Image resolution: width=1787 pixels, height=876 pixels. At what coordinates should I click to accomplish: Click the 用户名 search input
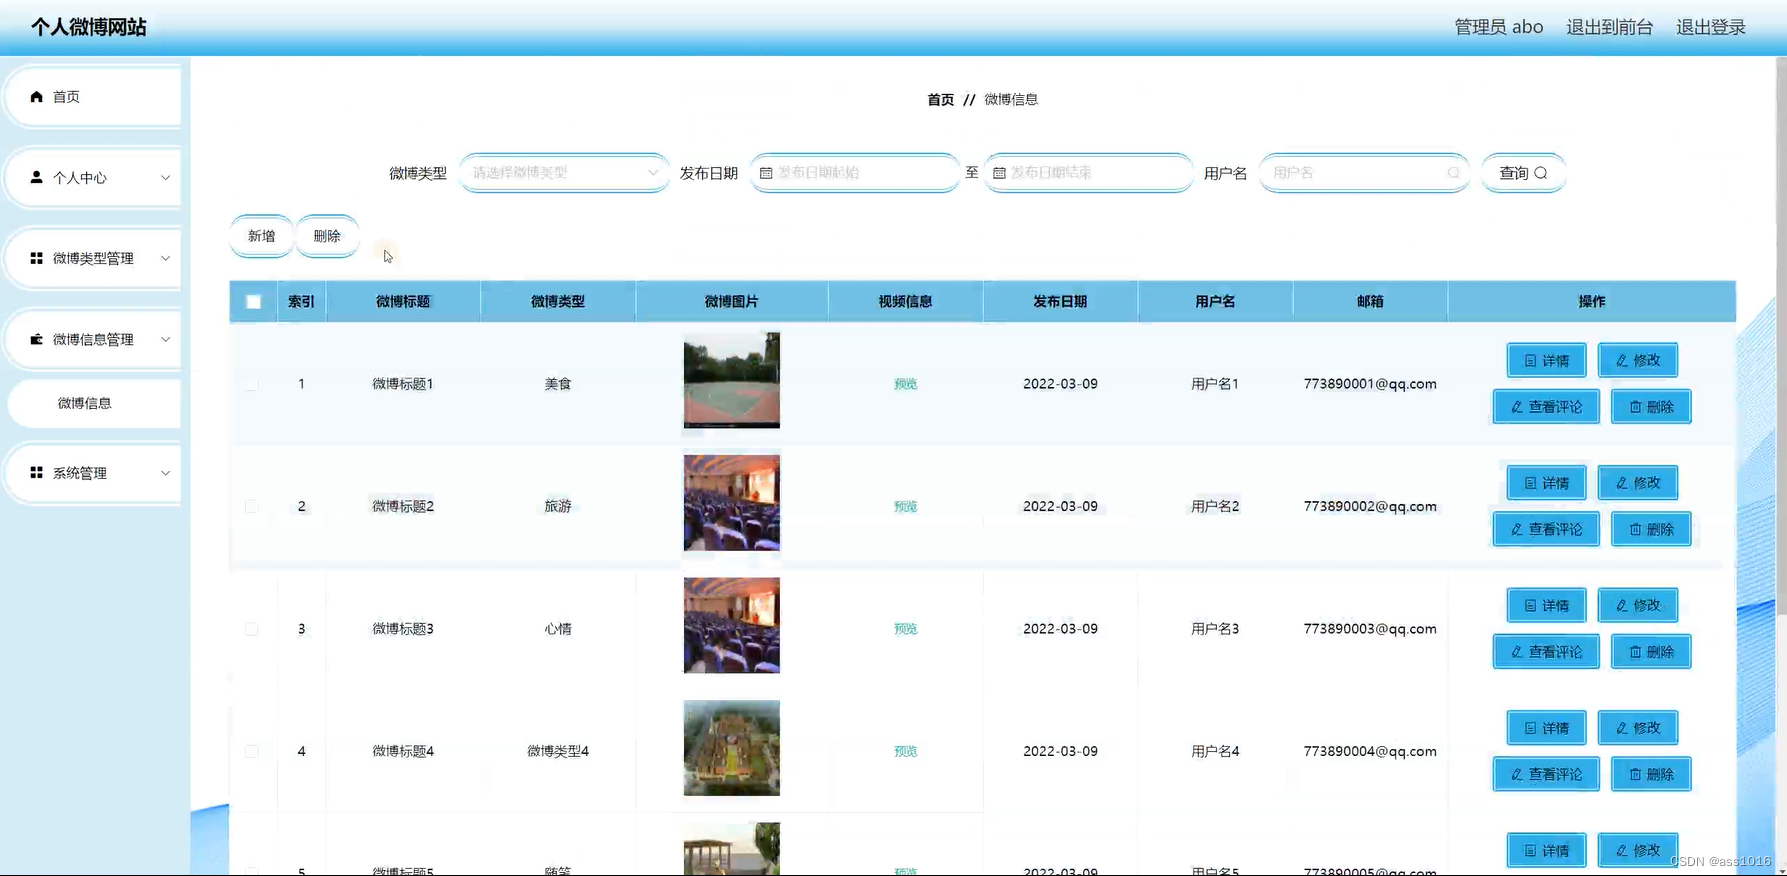(x=1364, y=173)
